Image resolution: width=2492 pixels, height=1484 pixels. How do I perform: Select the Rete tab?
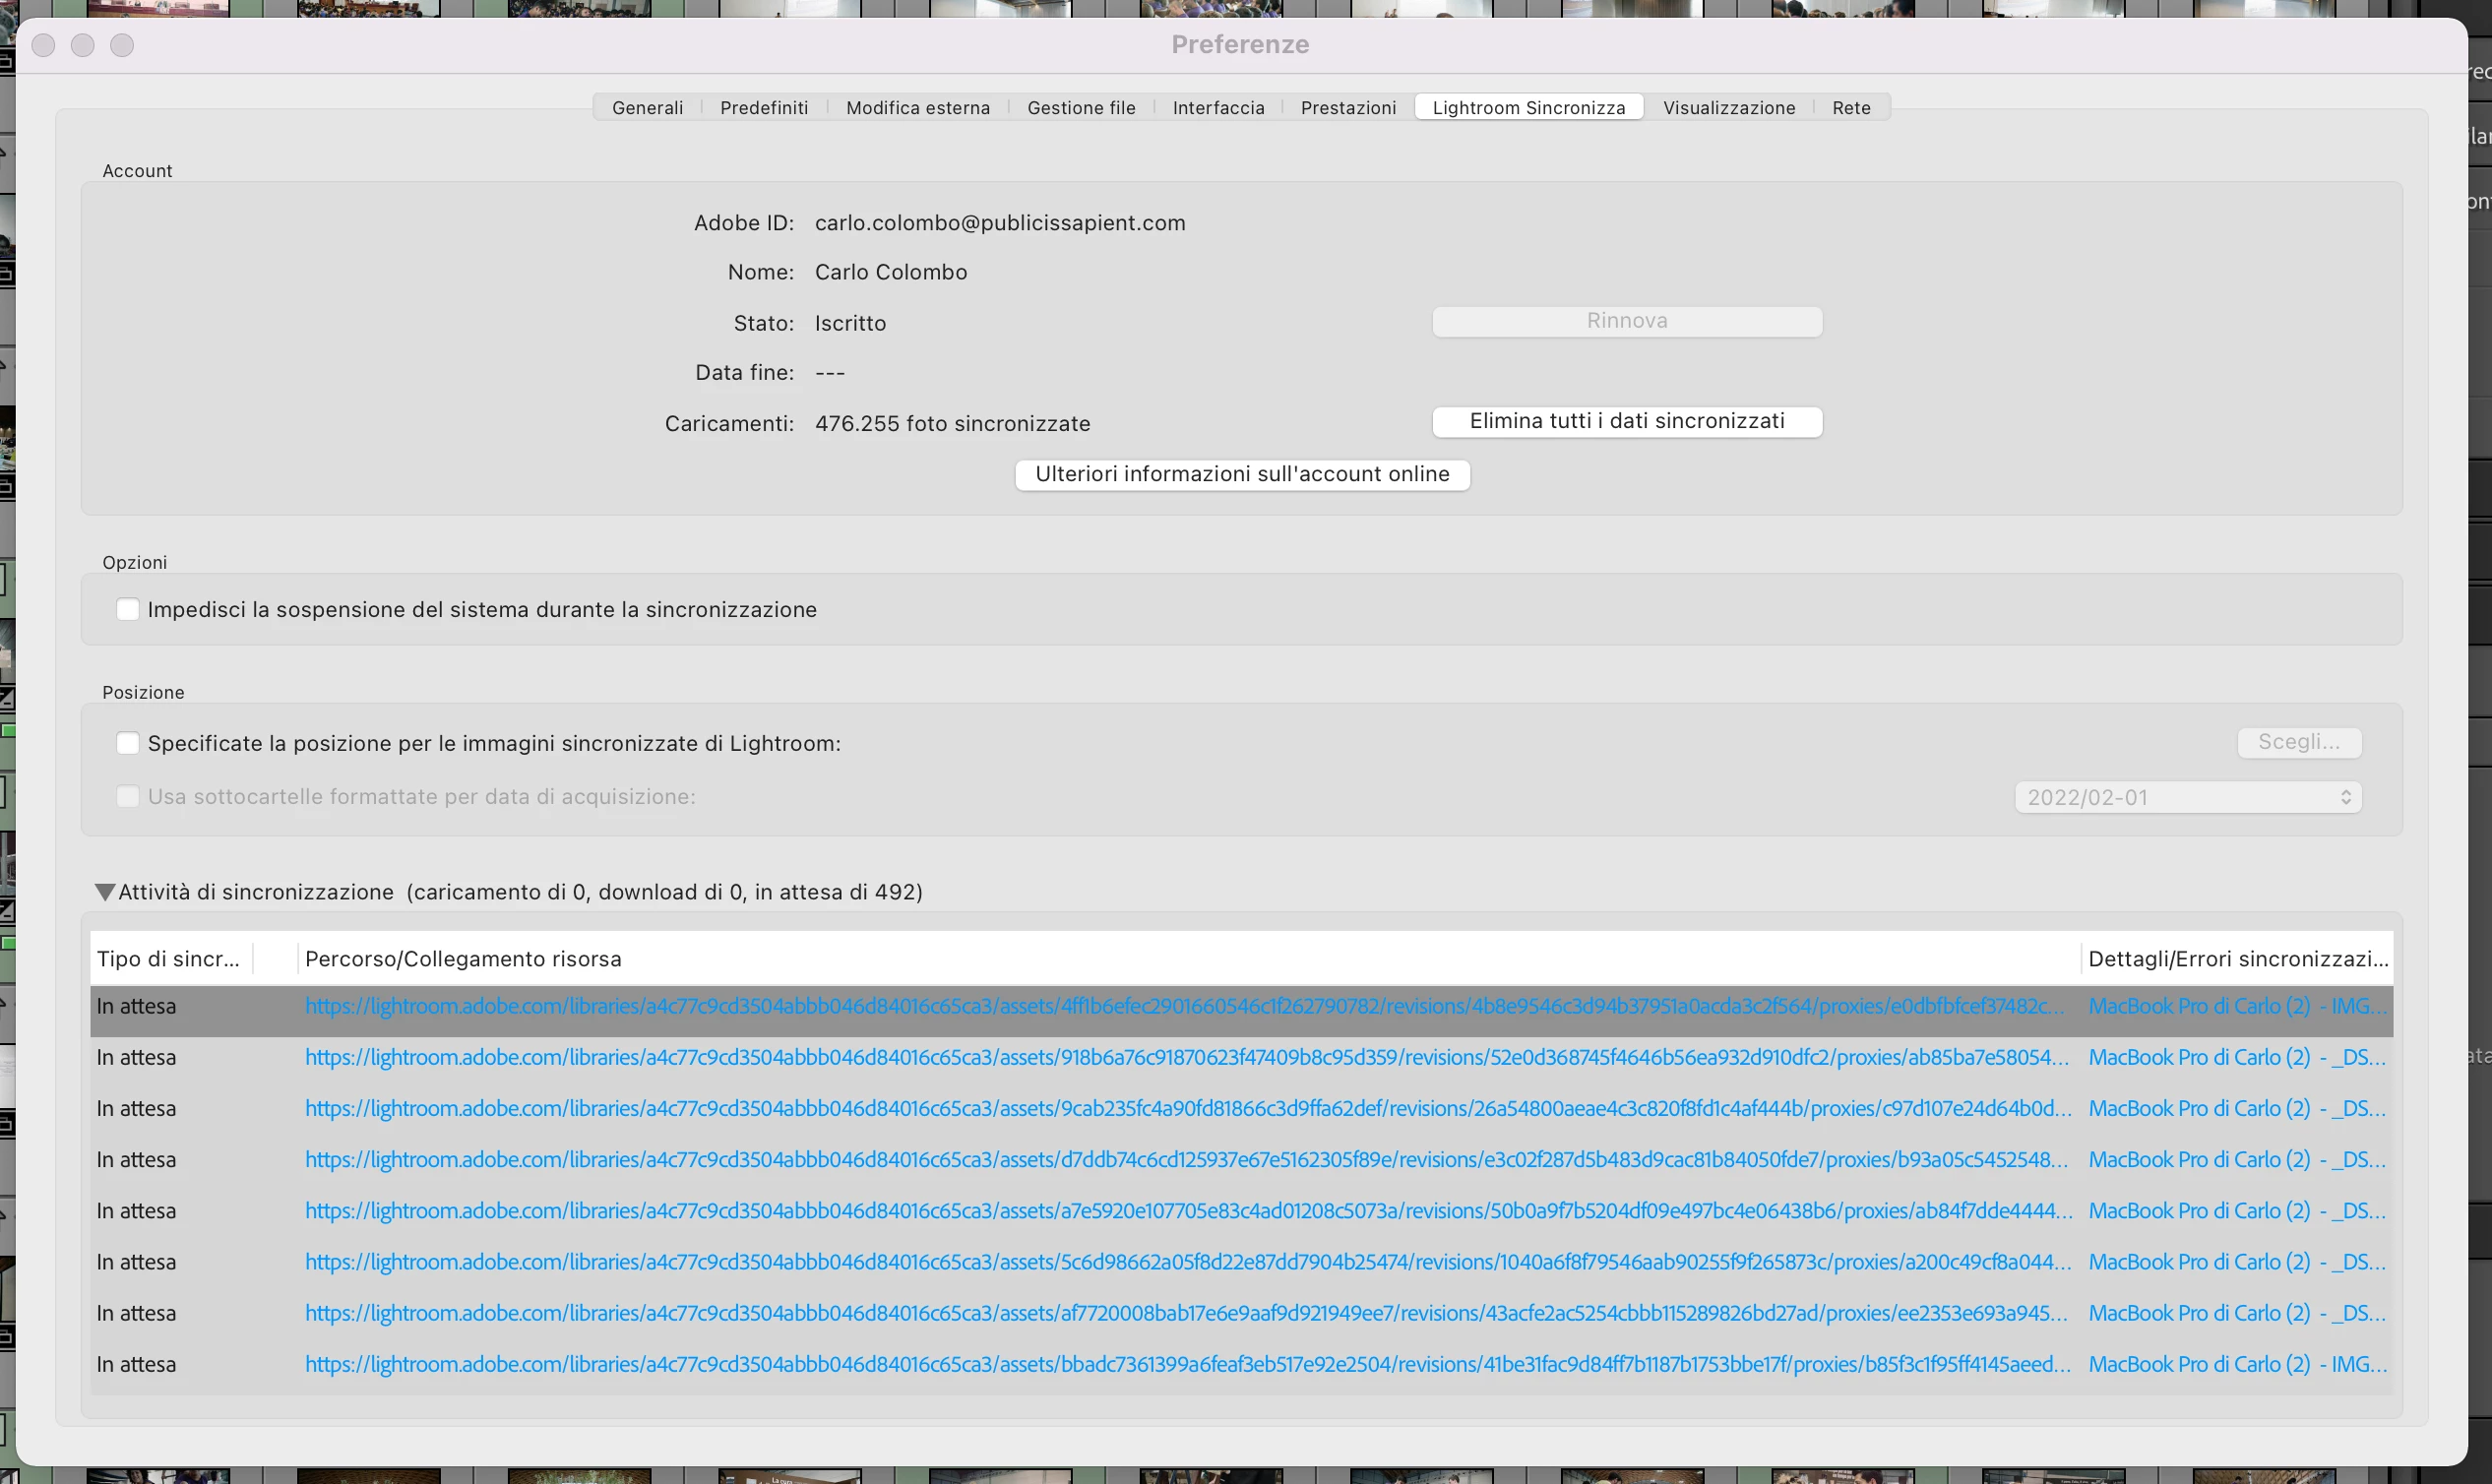pos(1850,108)
